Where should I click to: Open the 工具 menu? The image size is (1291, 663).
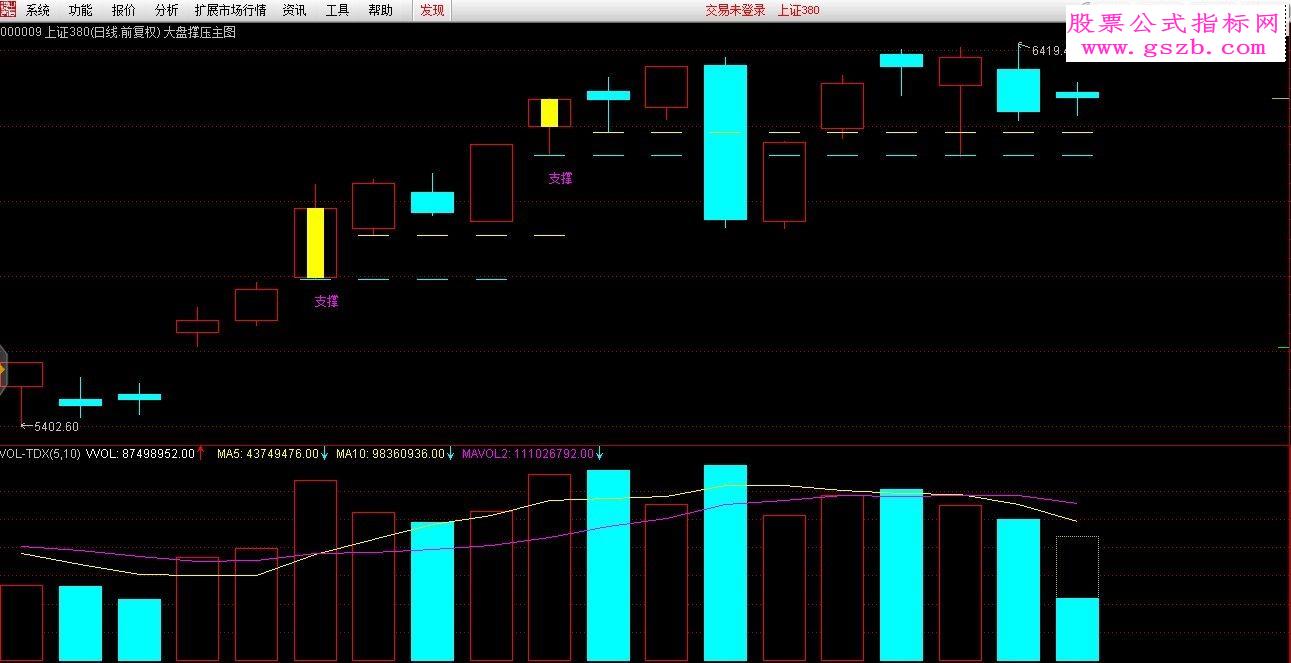pyautogui.click(x=337, y=10)
